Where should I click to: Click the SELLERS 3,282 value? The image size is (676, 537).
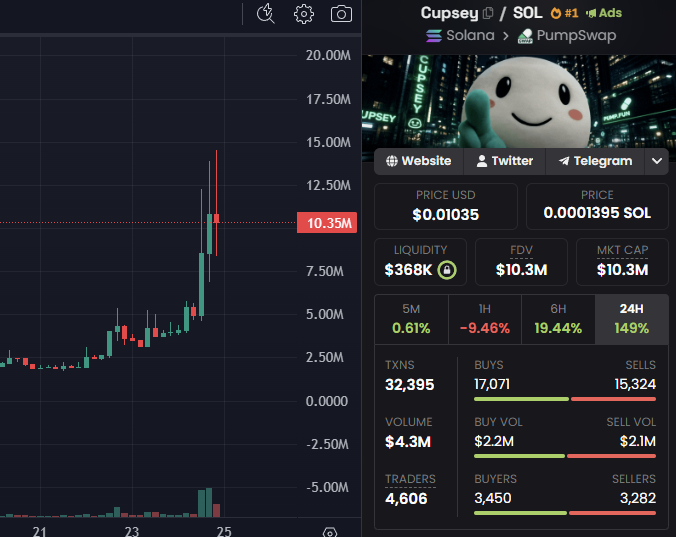(638, 498)
